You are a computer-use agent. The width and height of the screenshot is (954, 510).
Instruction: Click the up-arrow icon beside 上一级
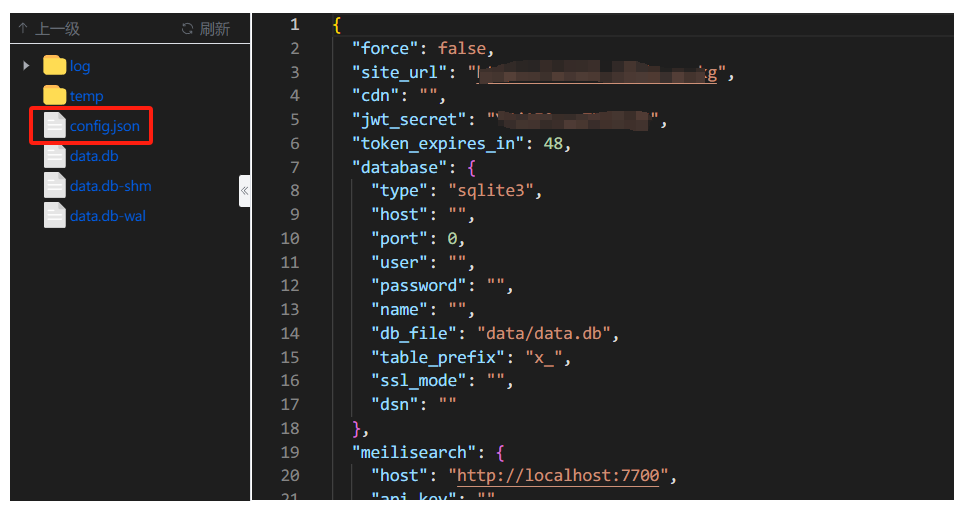(23, 29)
